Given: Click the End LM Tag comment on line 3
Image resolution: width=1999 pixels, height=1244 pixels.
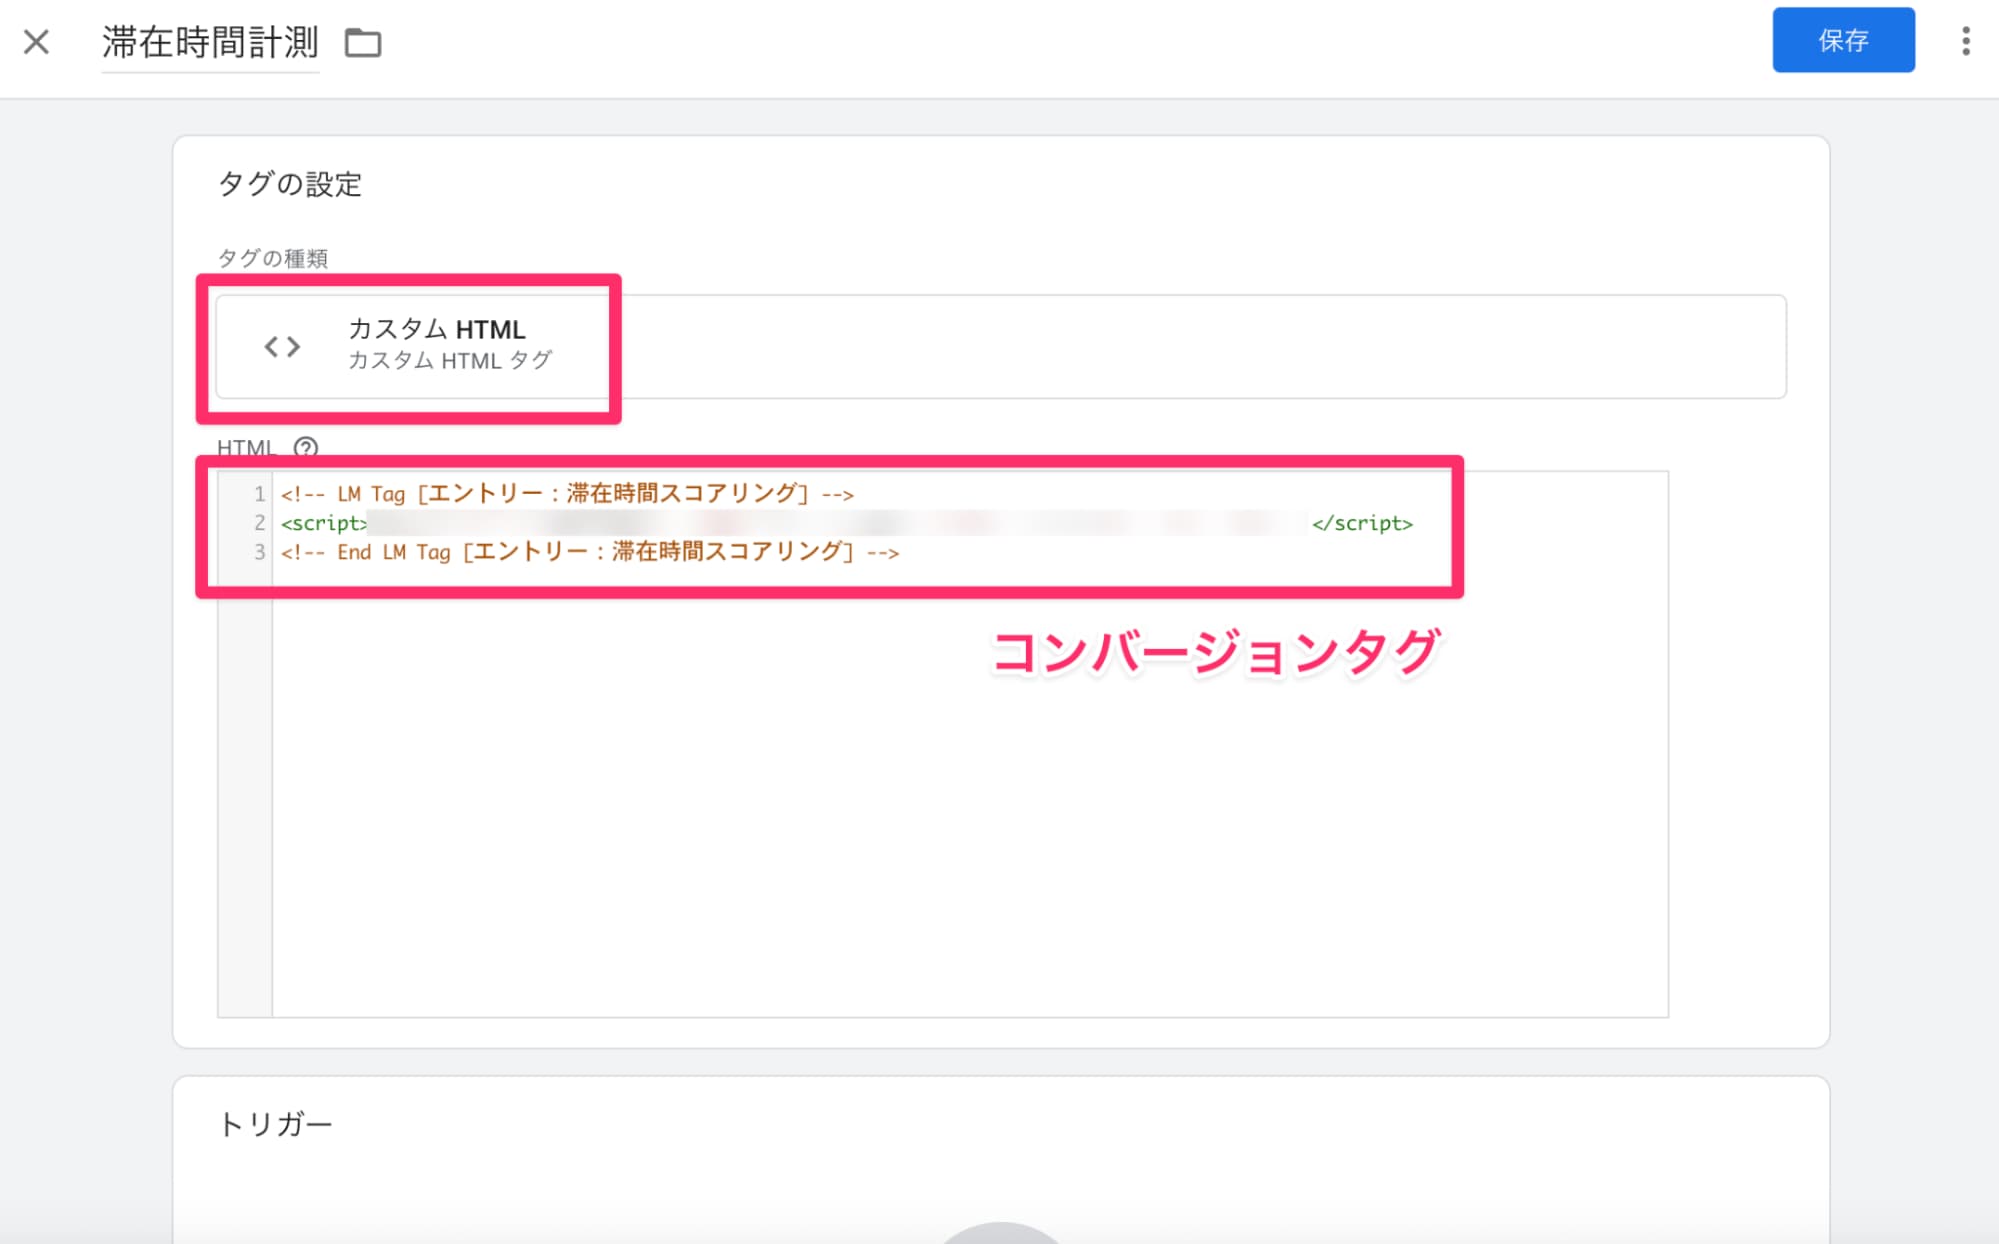Looking at the screenshot, I should tap(590, 551).
